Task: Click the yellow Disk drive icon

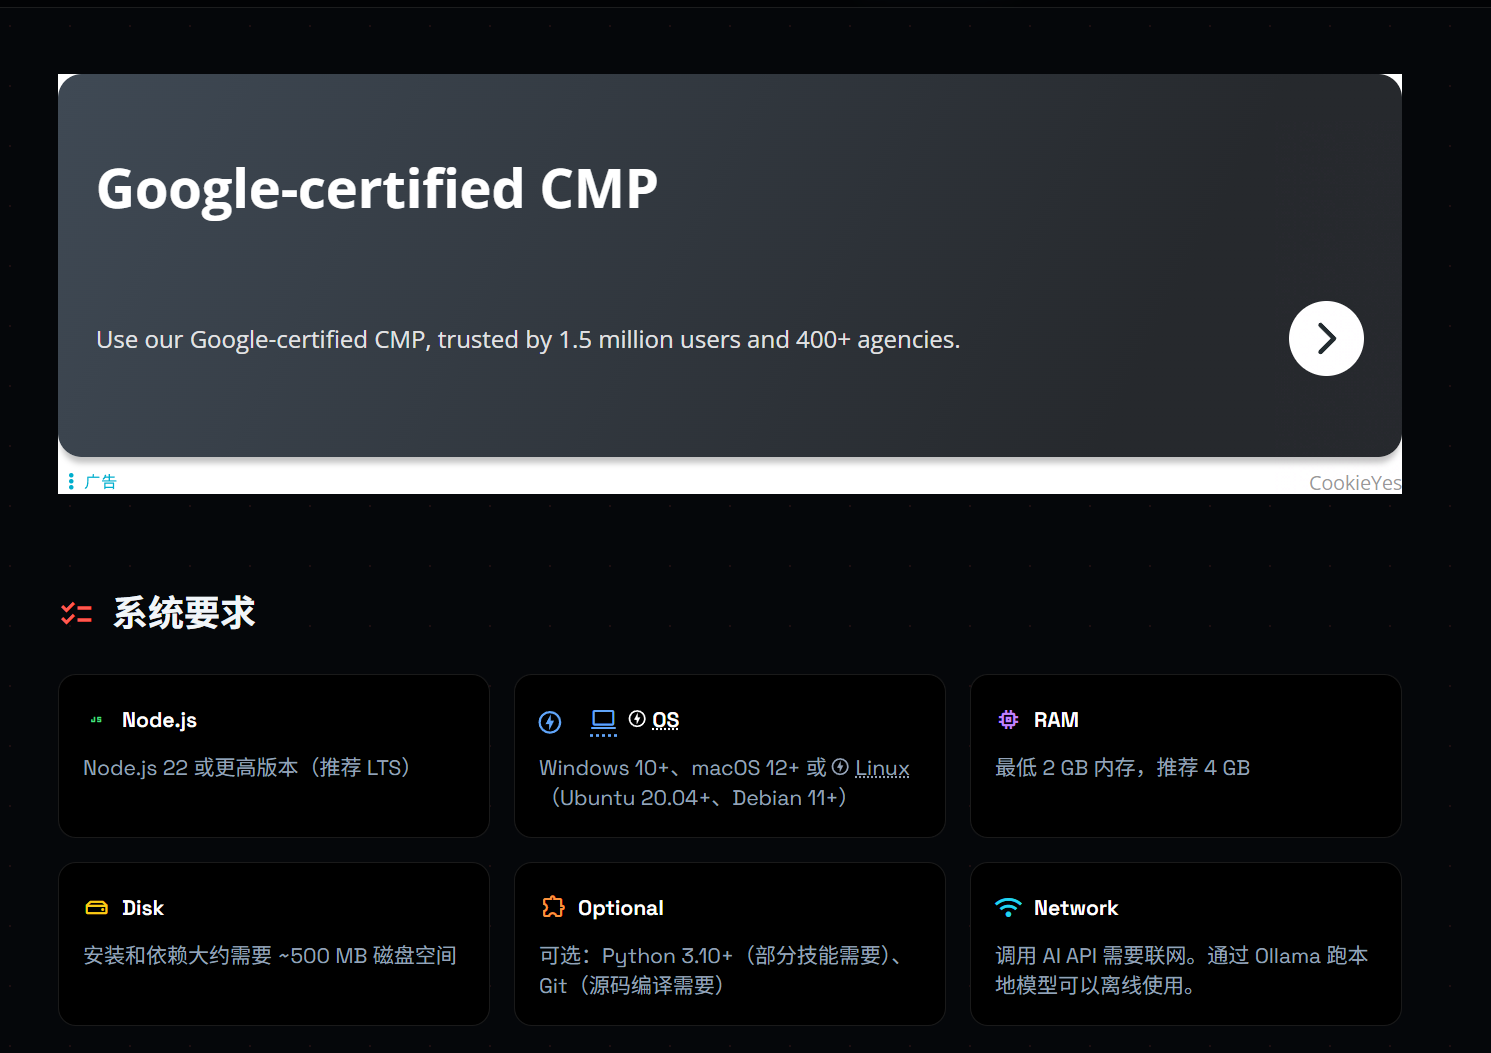Action: click(97, 908)
